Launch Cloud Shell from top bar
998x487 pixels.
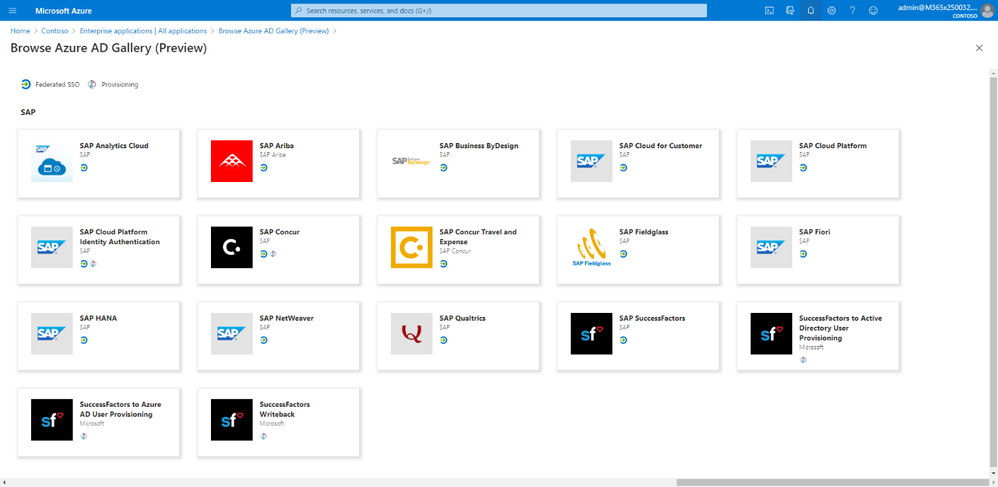click(769, 10)
